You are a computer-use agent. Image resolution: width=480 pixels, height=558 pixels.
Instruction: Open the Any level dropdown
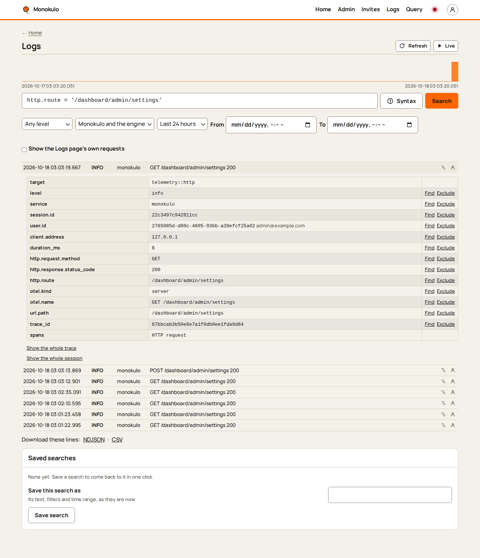pos(47,124)
